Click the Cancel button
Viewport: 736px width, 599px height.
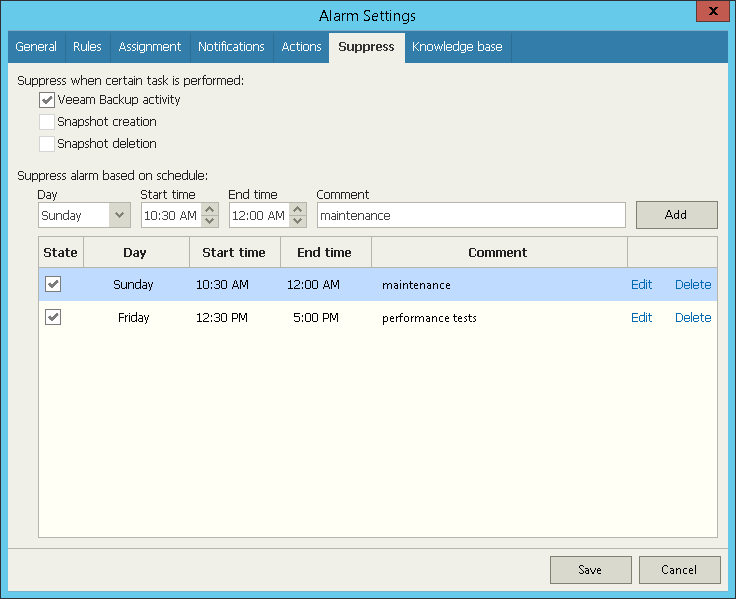pyautogui.click(x=679, y=570)
